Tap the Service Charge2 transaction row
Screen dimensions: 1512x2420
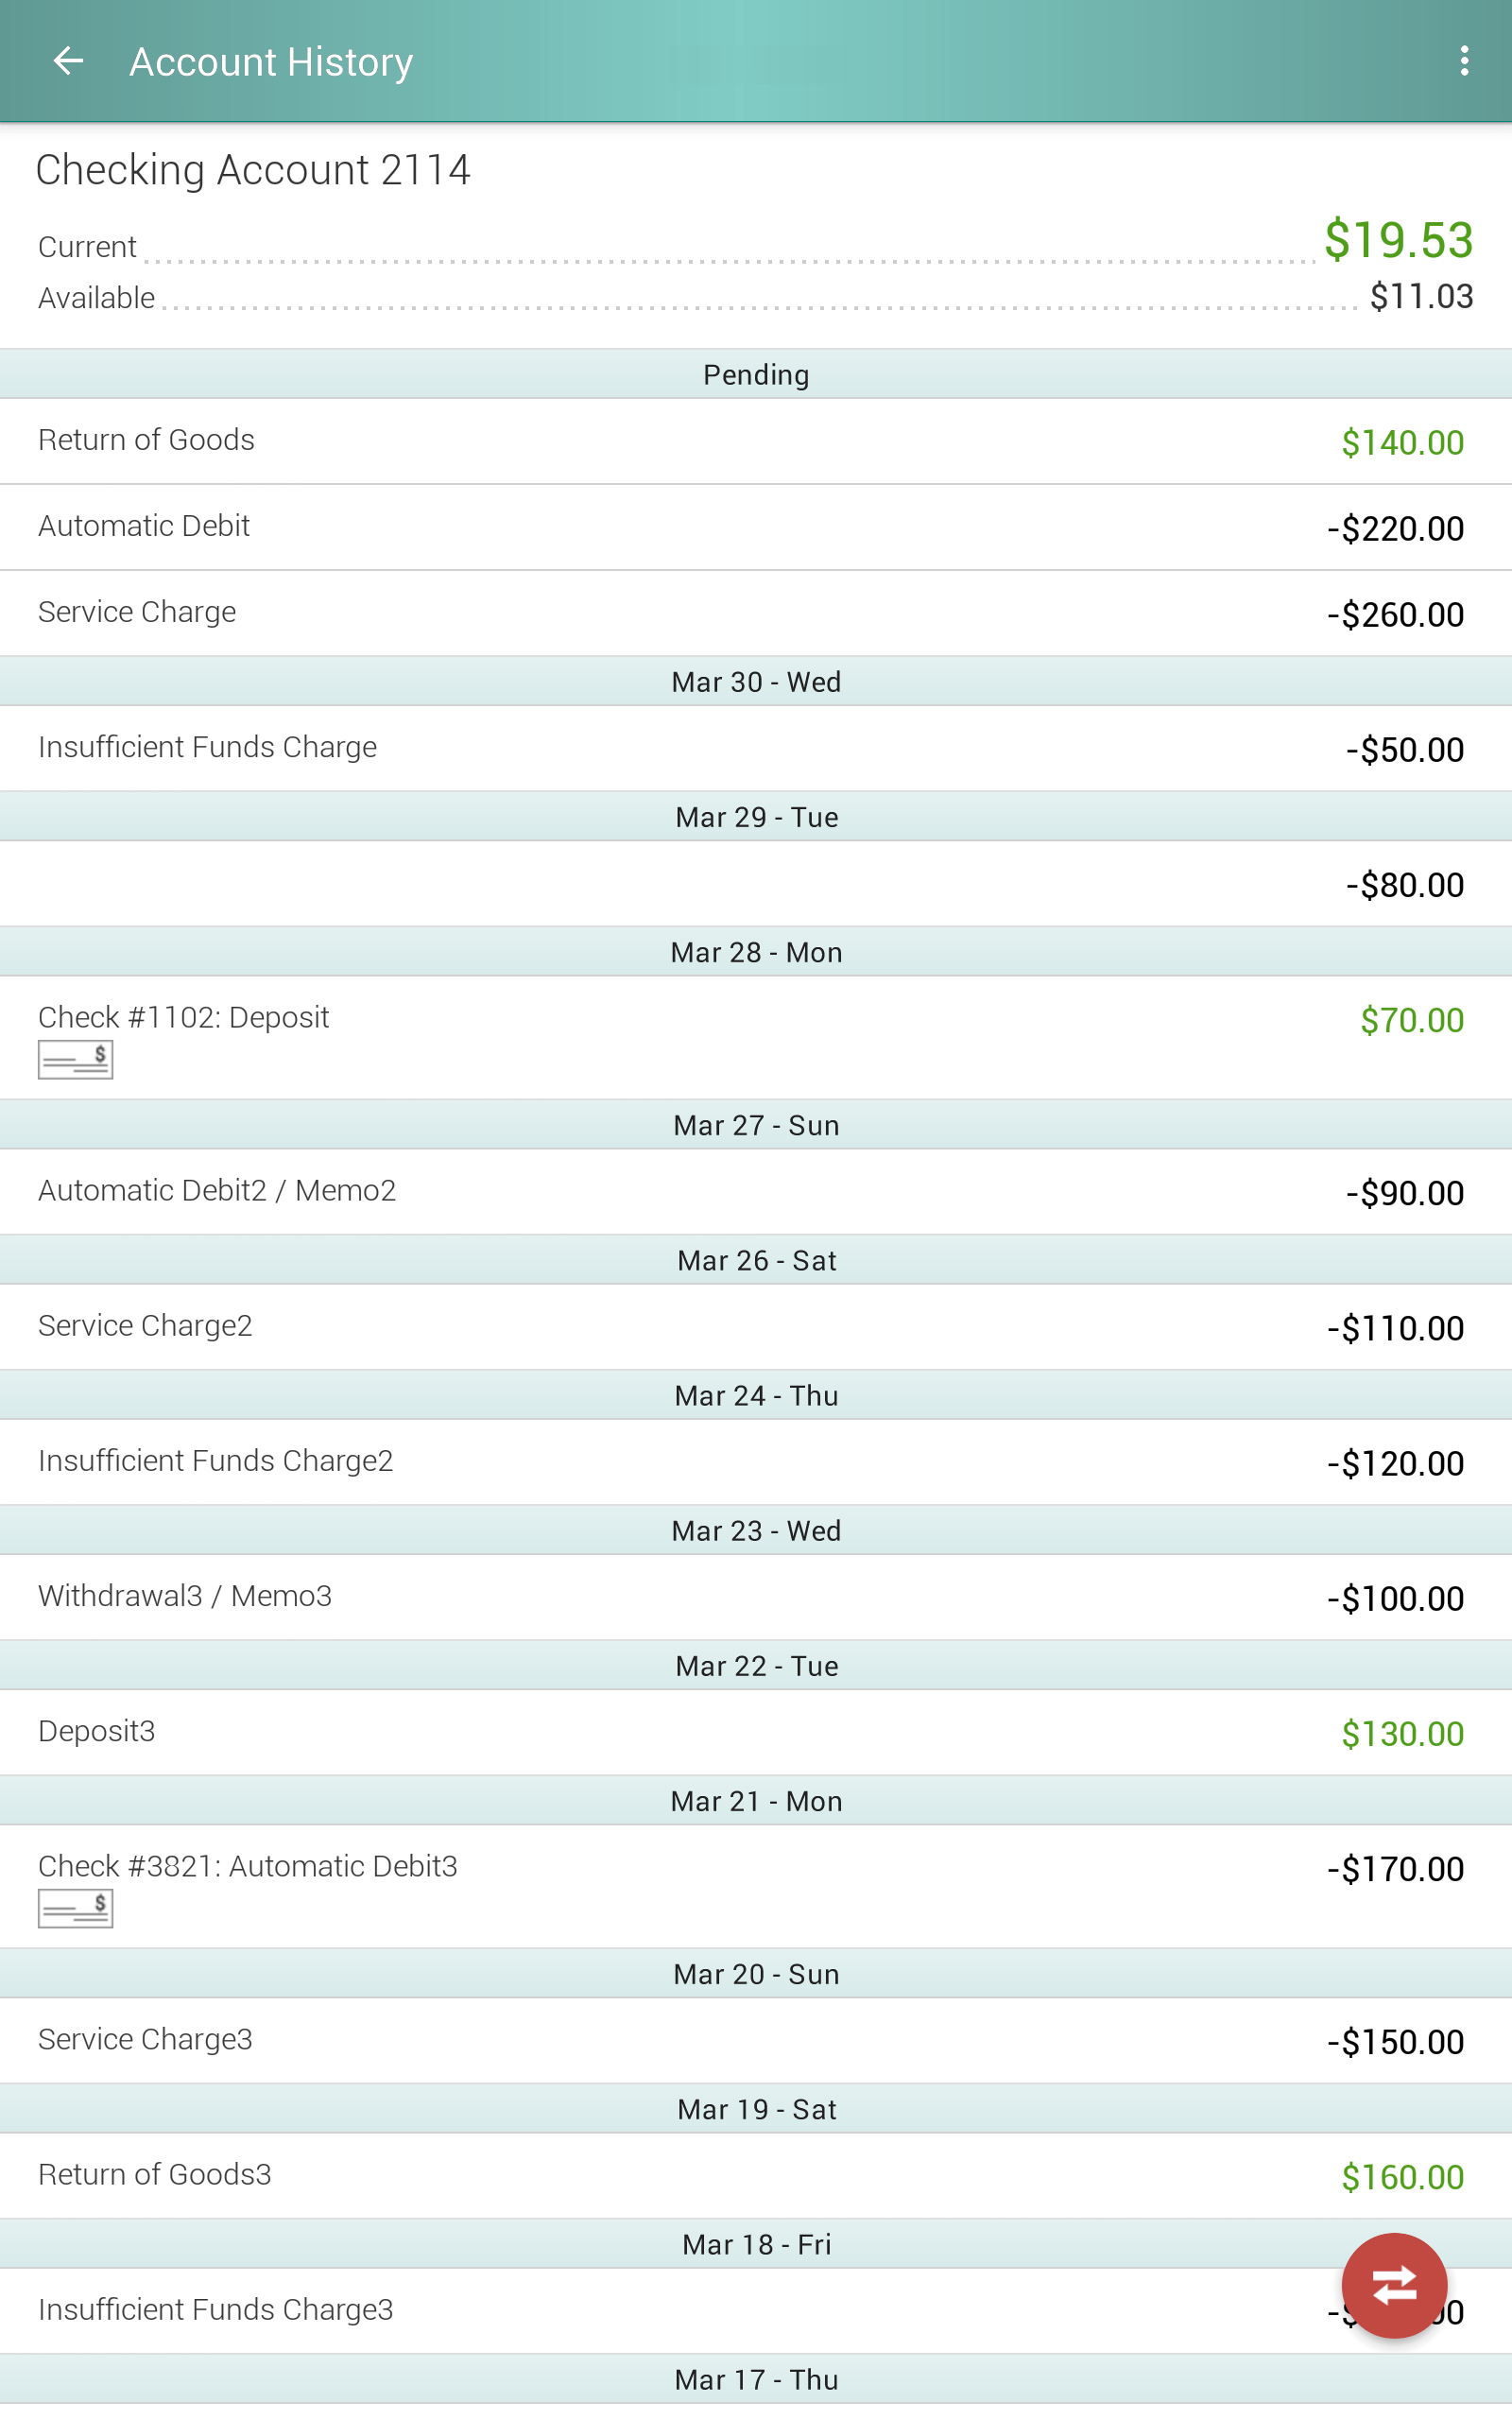click(x=756, y=1326)
